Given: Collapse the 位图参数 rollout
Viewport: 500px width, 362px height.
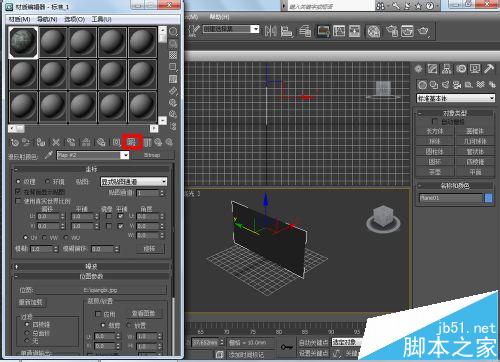Looking at the screenshot, I should (x=92, y=276).
